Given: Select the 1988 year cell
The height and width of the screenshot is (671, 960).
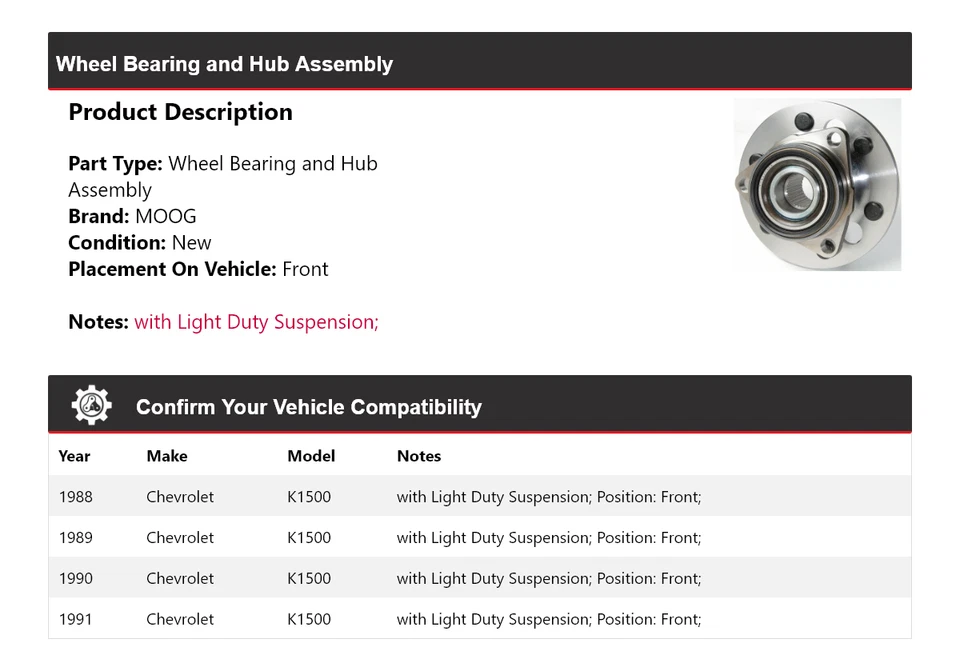Looking at the screenshot, I should tap(75, 497).
